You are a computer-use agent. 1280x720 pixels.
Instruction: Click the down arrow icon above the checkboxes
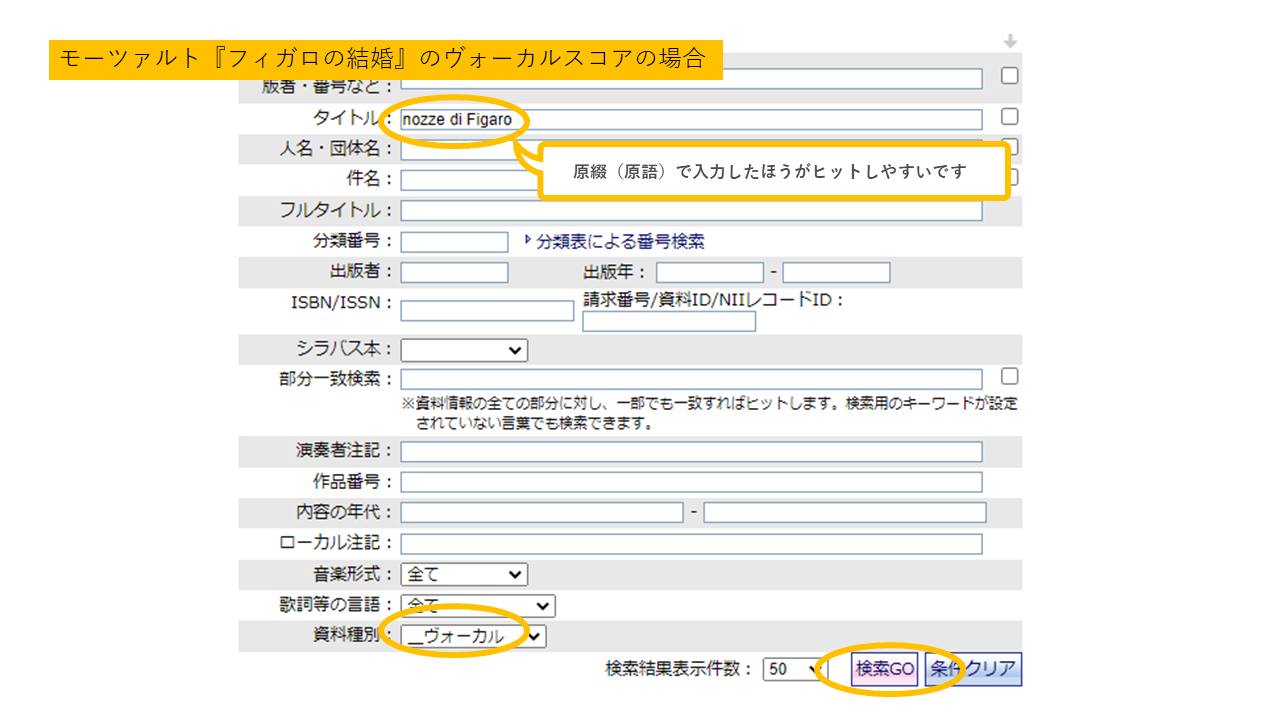[x=1010, y=42]
